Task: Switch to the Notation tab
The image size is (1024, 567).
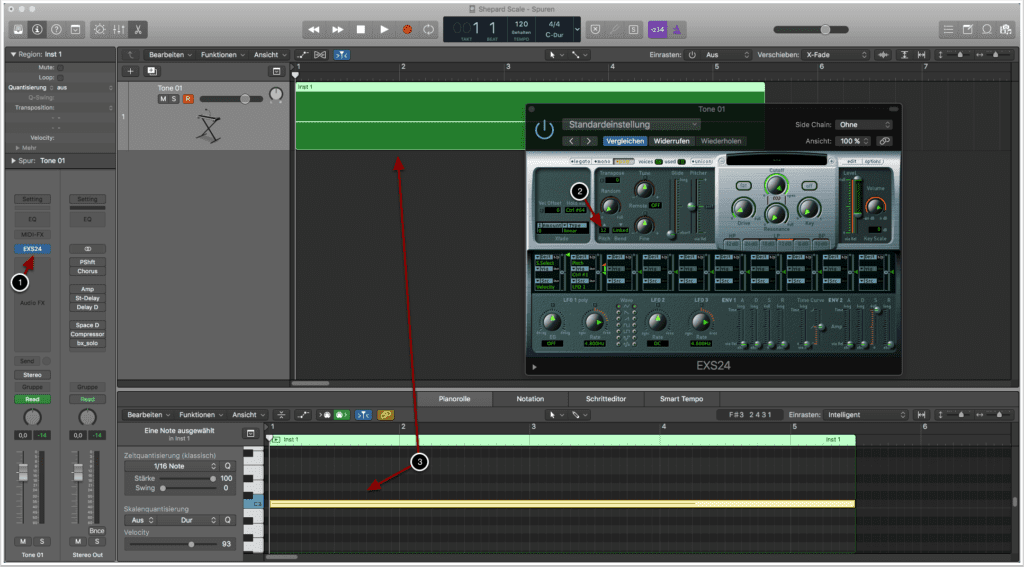Action: point(529,398)
